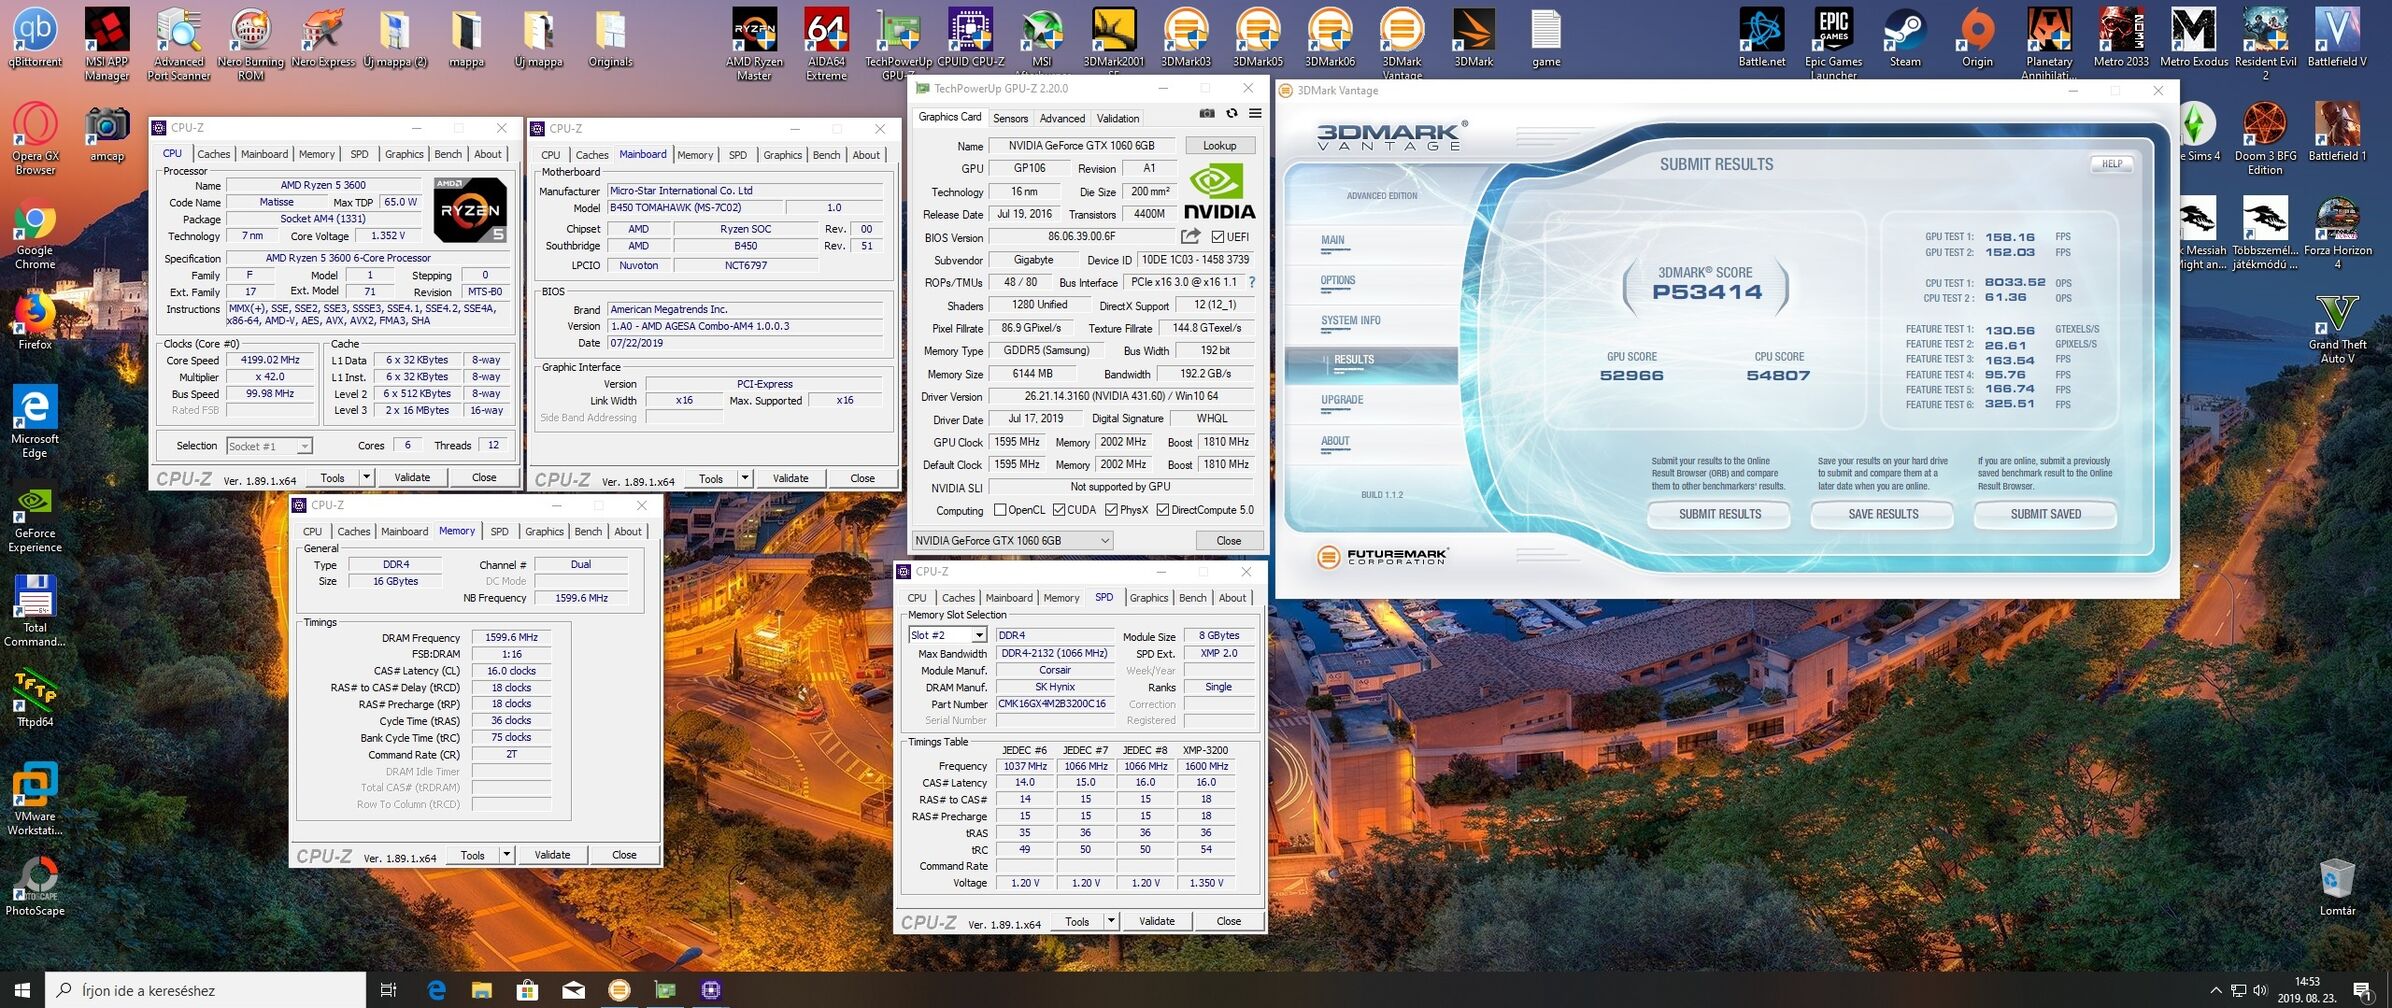The height and width of the screenshot is (1008, 2392).
Task: Launch MSI APP Manager from the desktop
Action: [x=107, y=44]
